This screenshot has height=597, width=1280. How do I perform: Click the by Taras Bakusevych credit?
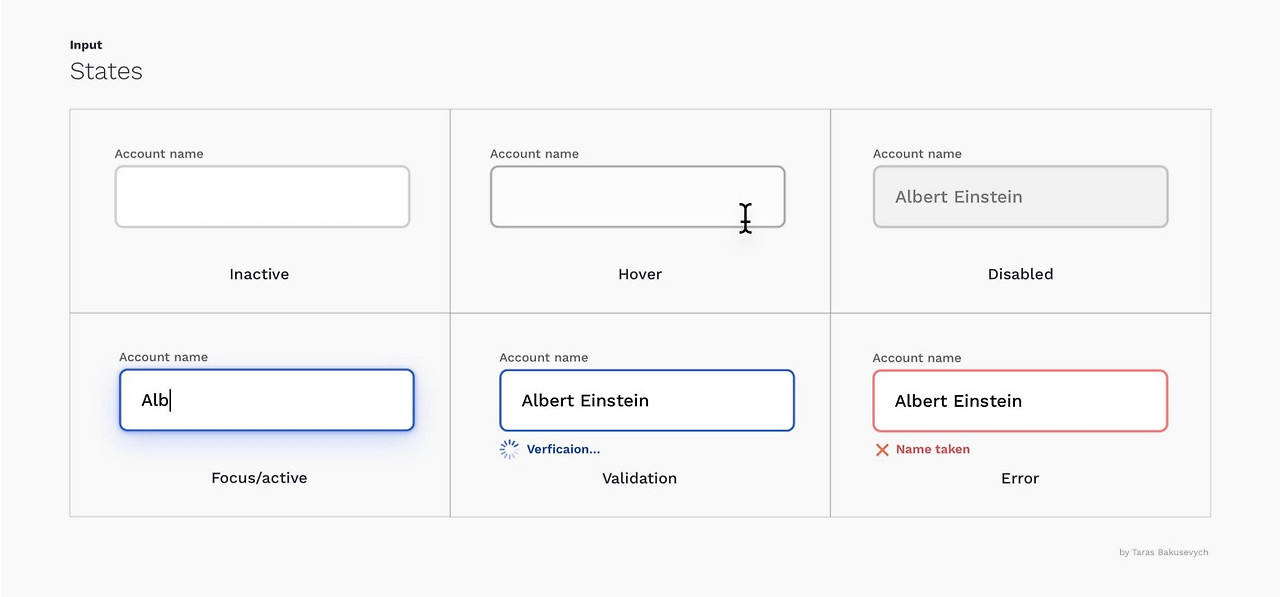[1163, 551]
